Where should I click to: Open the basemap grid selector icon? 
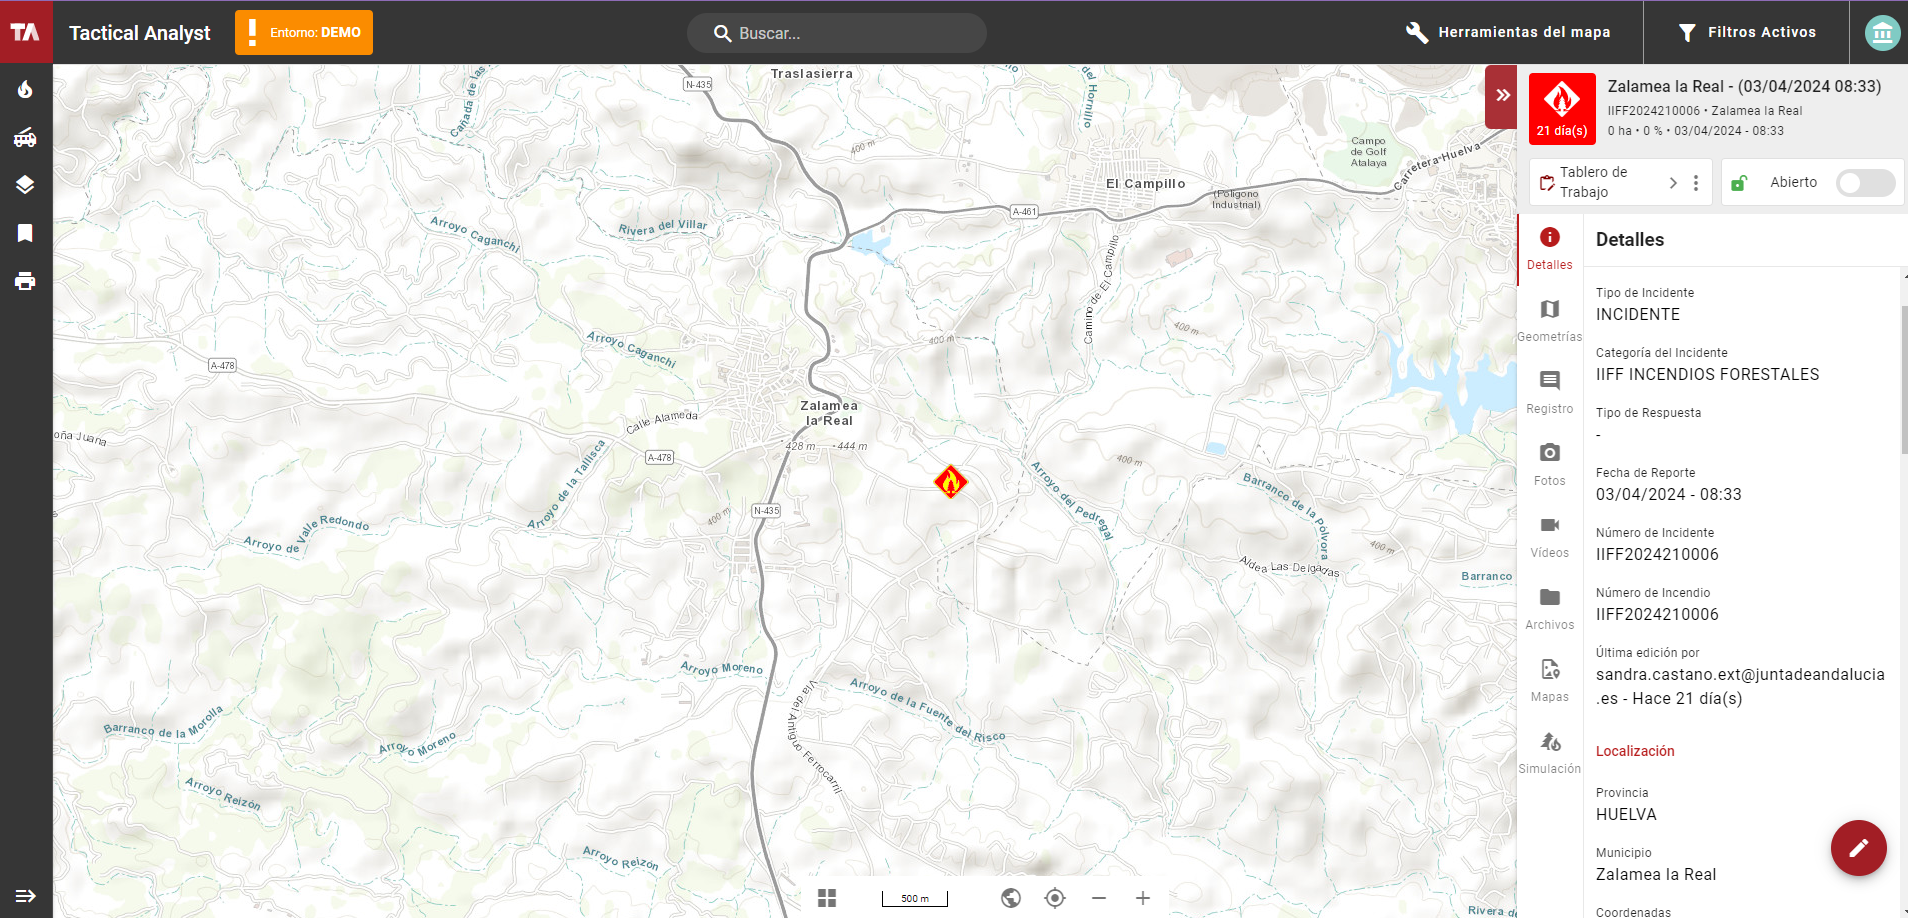[x=827, y=898]
